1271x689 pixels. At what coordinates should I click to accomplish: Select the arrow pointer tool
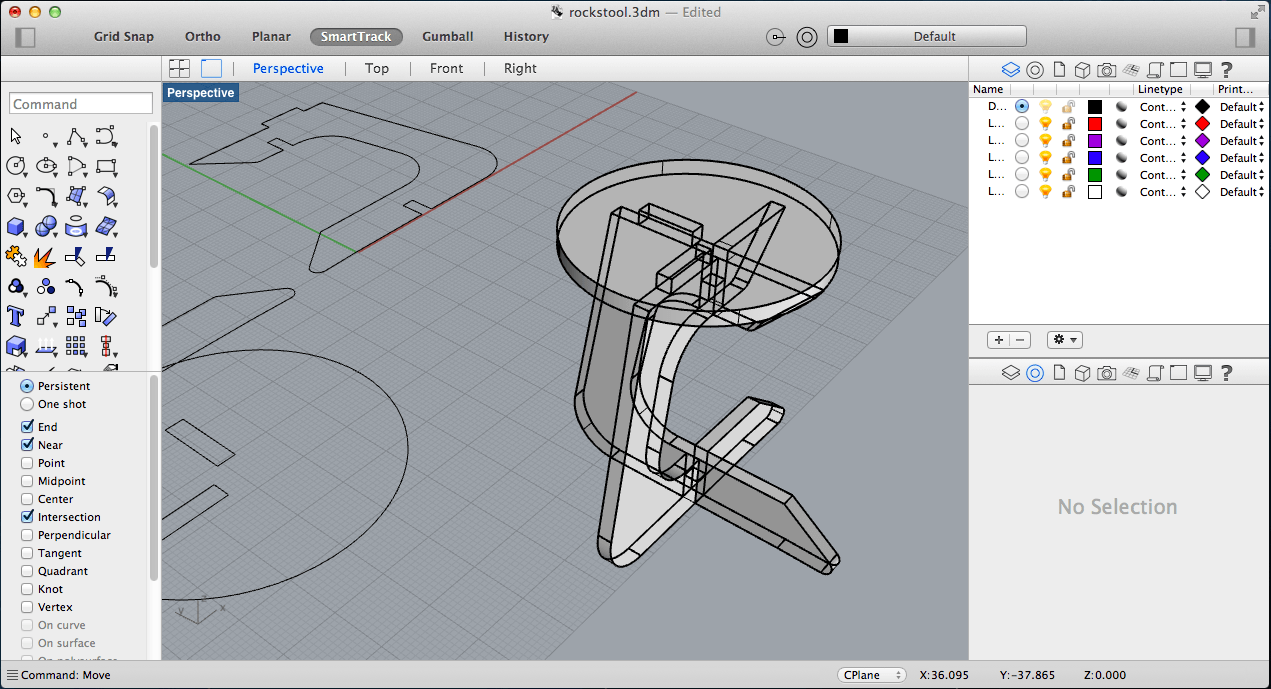coord(16,136)
